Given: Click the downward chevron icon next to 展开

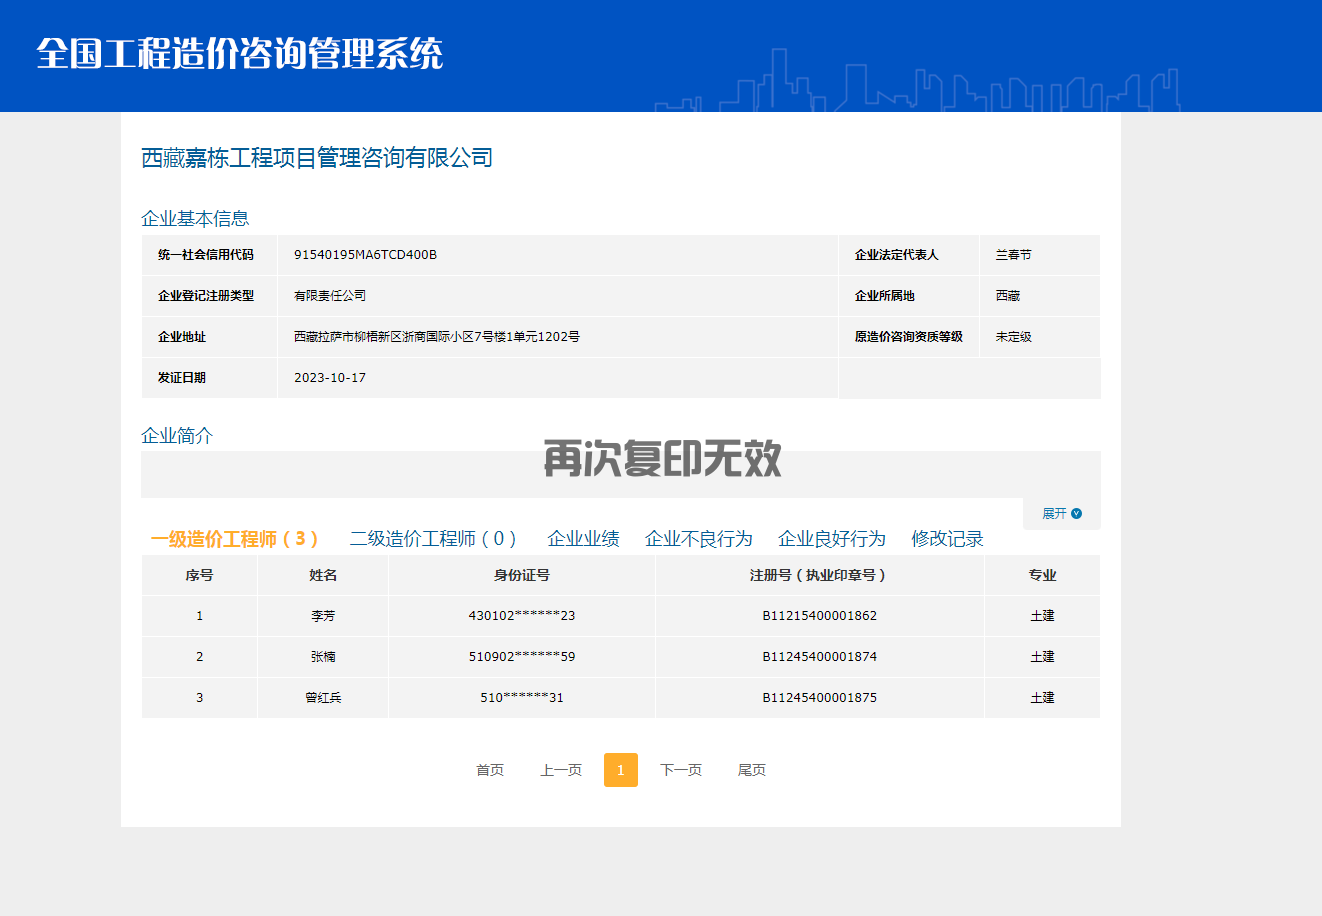Looking at the screenshot, I should pyautogui.click(x=1076, y=512).
